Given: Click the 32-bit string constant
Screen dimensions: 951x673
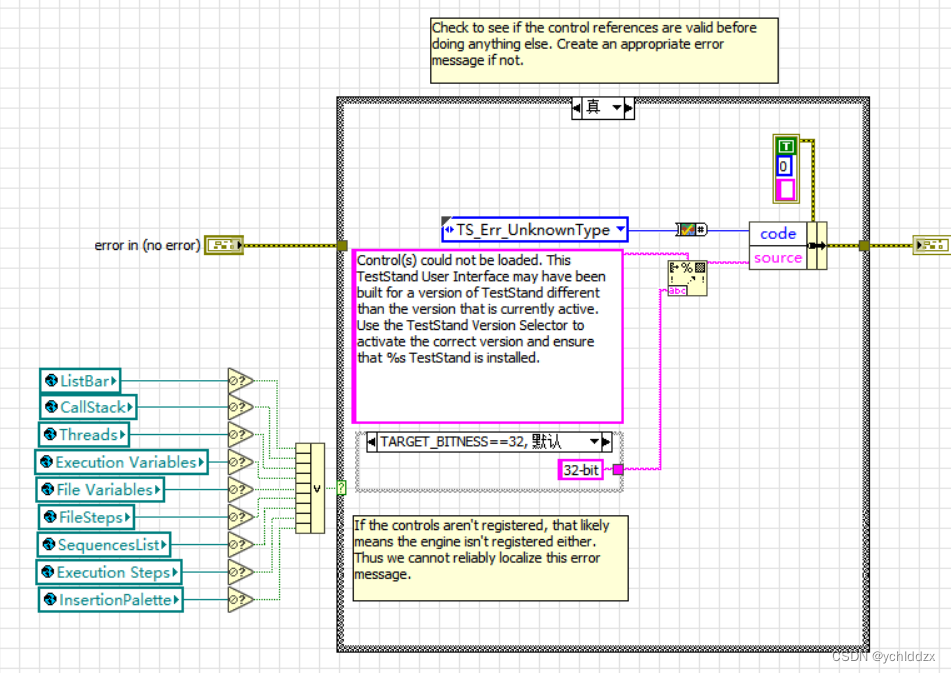Looking at the screenshot, I should pos(580,470).
